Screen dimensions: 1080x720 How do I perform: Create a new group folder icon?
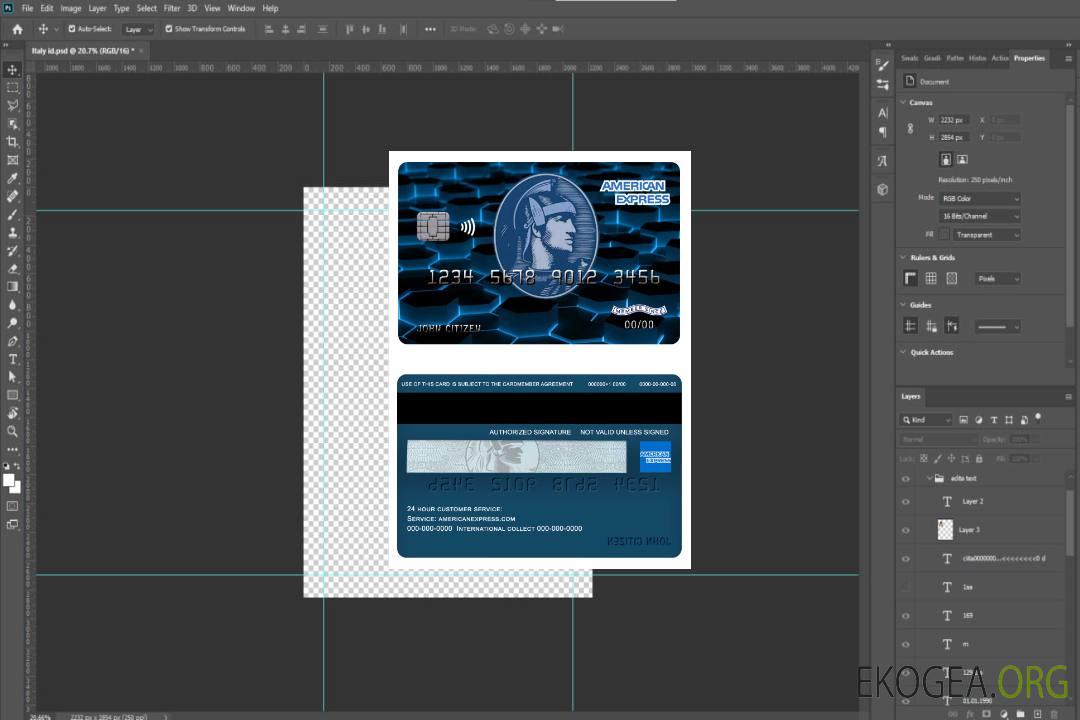pyautogui.click(x=1020, y=714)
